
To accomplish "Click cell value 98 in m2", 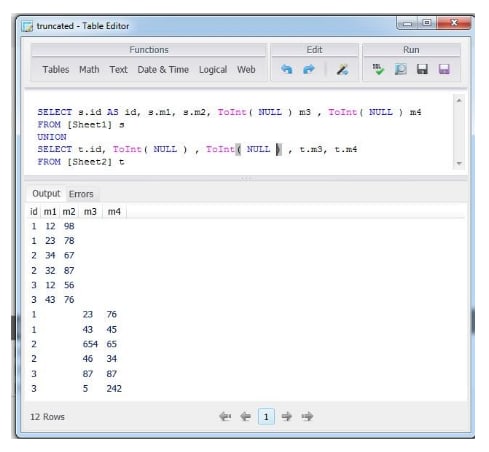I will point(69,226).
